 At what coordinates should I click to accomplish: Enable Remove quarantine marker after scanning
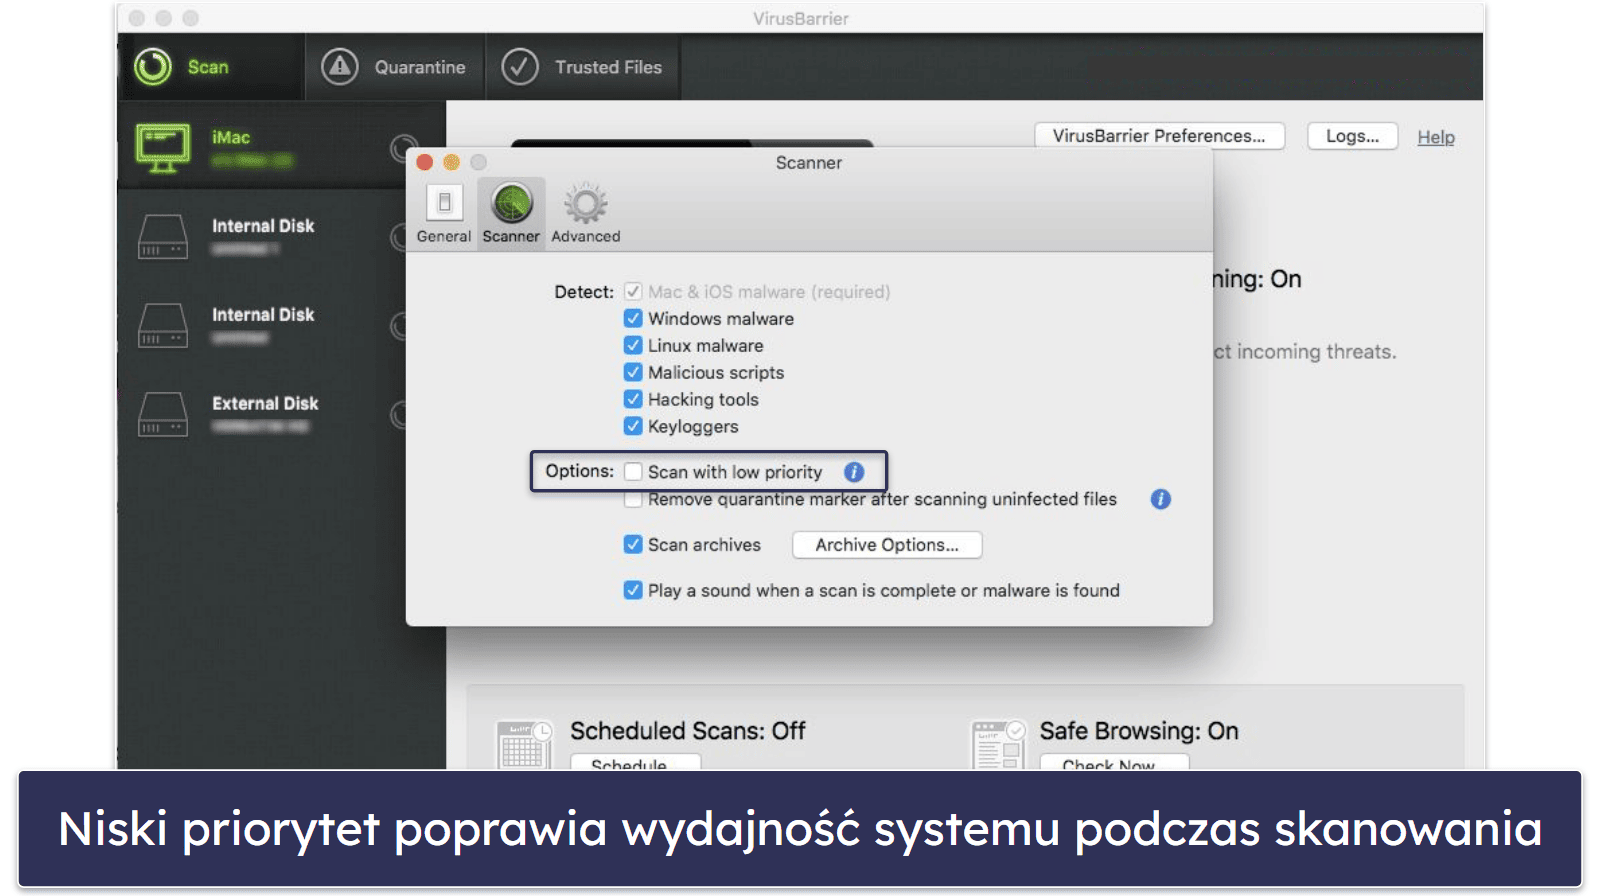(633, 500)
